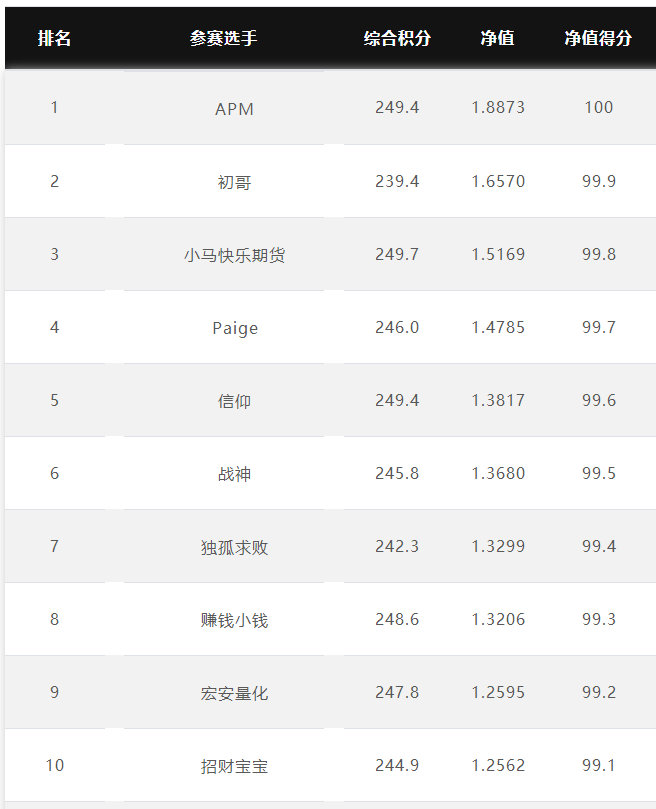Click net value 1.3817

click(498, 400)
